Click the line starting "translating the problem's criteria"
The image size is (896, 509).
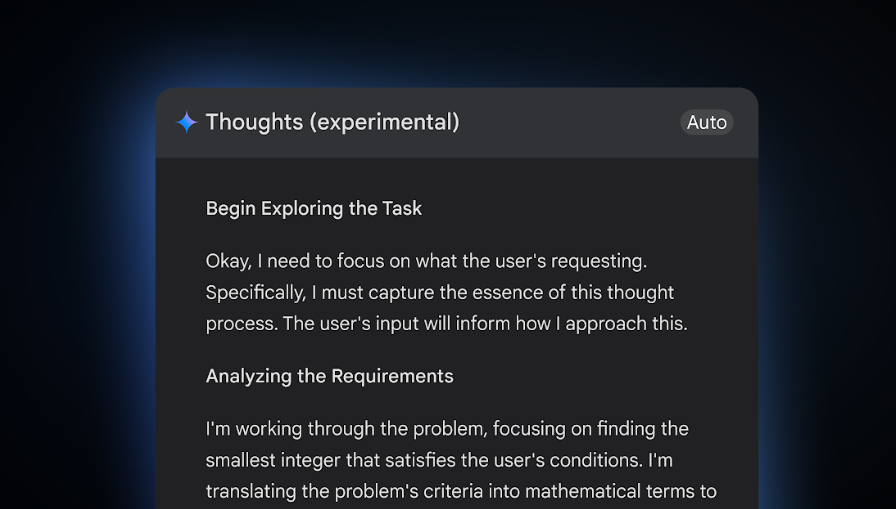click(x=461, y=491)
